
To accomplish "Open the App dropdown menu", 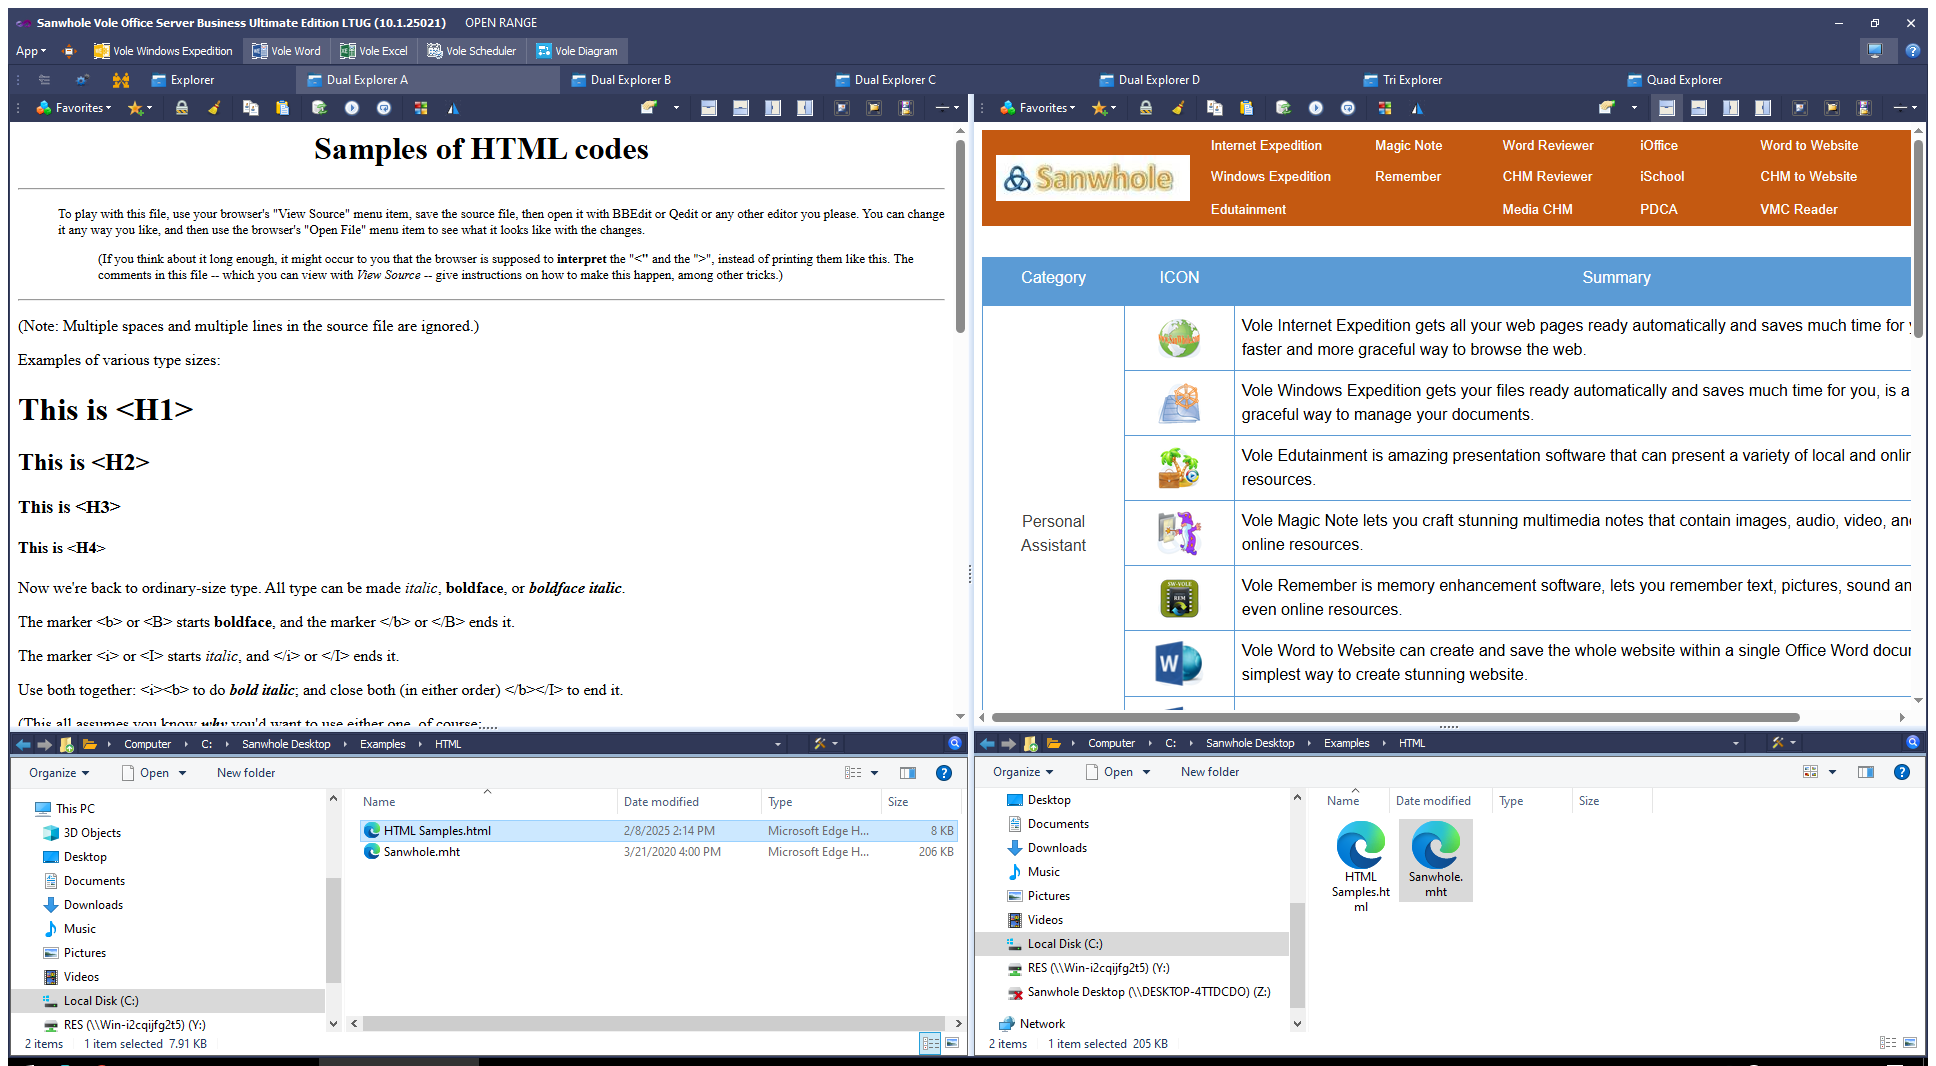I will click(31, 51).
